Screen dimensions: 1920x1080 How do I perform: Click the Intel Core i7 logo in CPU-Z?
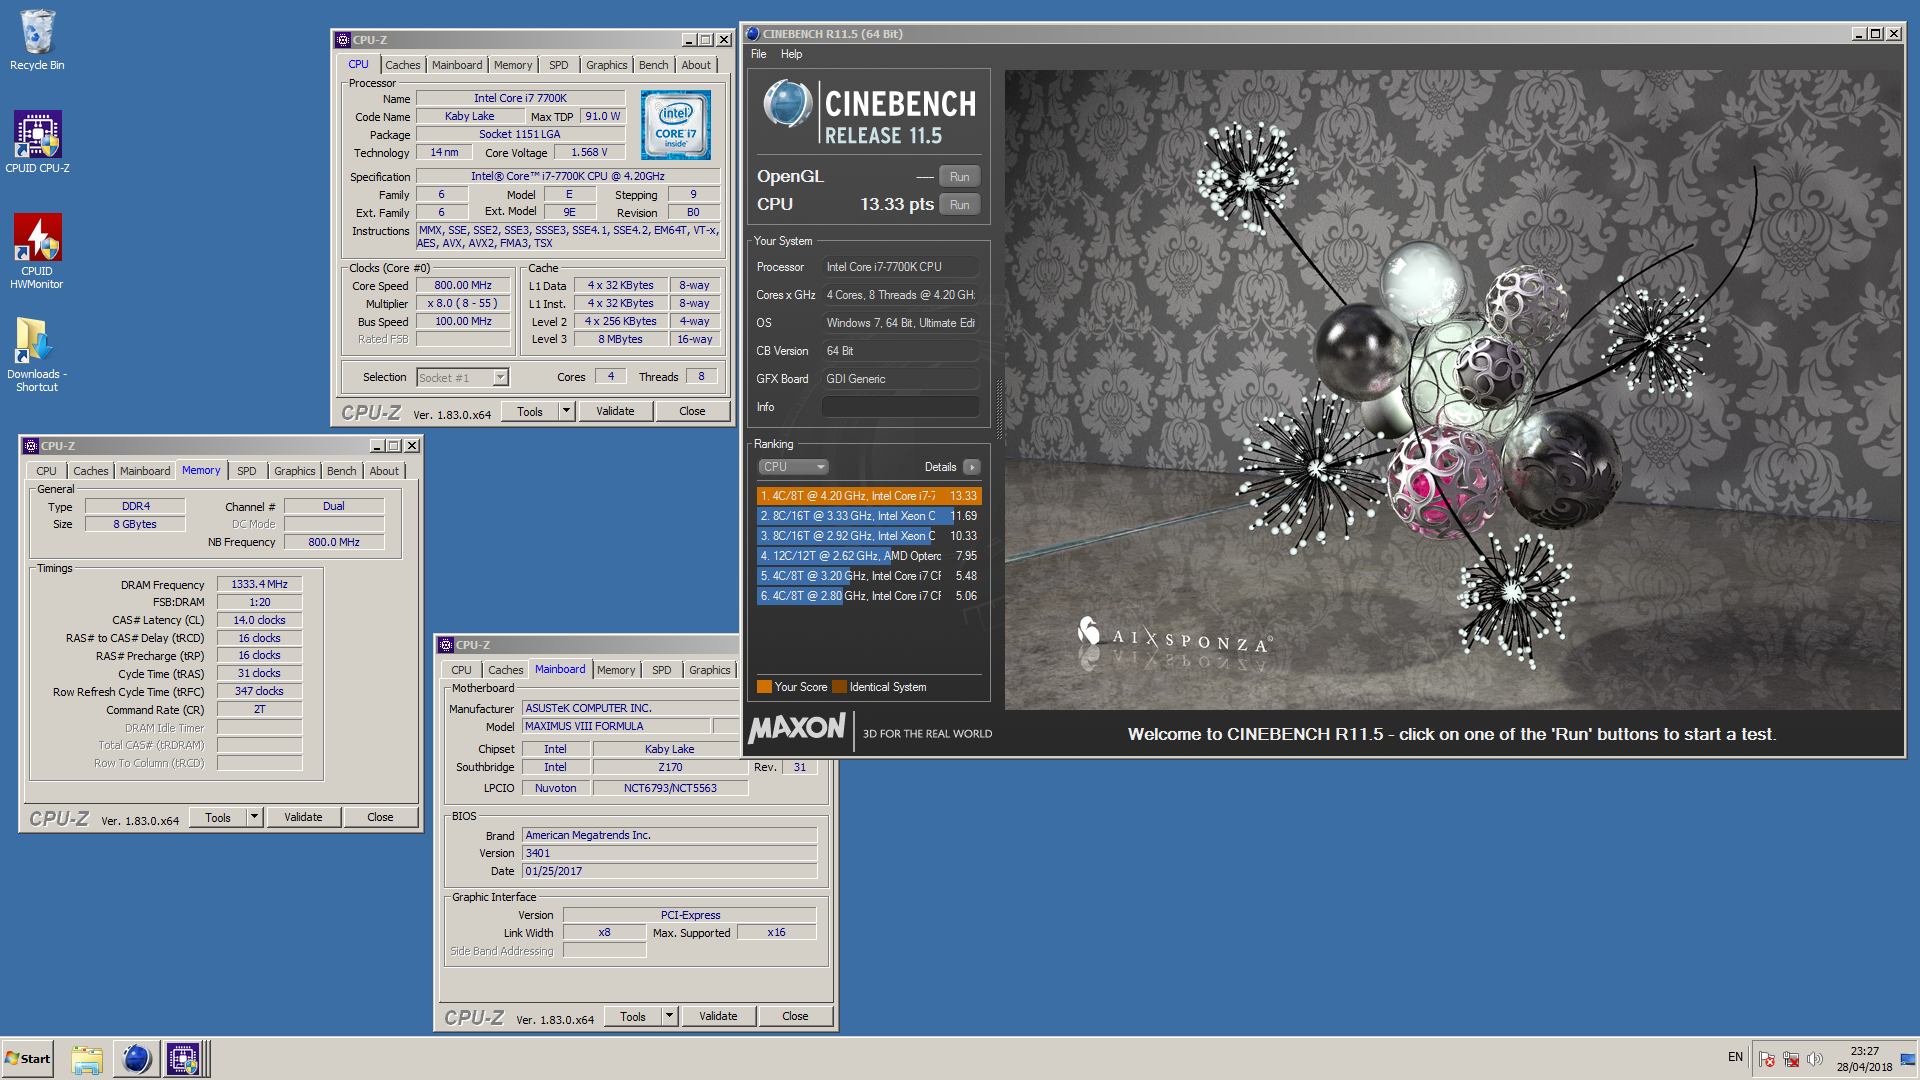coord(676,125)
